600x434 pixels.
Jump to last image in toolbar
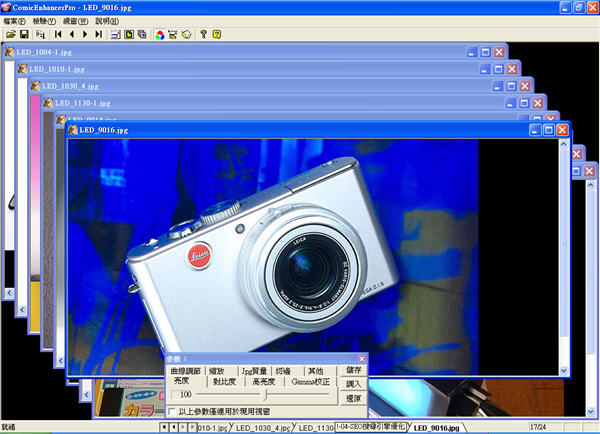tap(97, 34)
